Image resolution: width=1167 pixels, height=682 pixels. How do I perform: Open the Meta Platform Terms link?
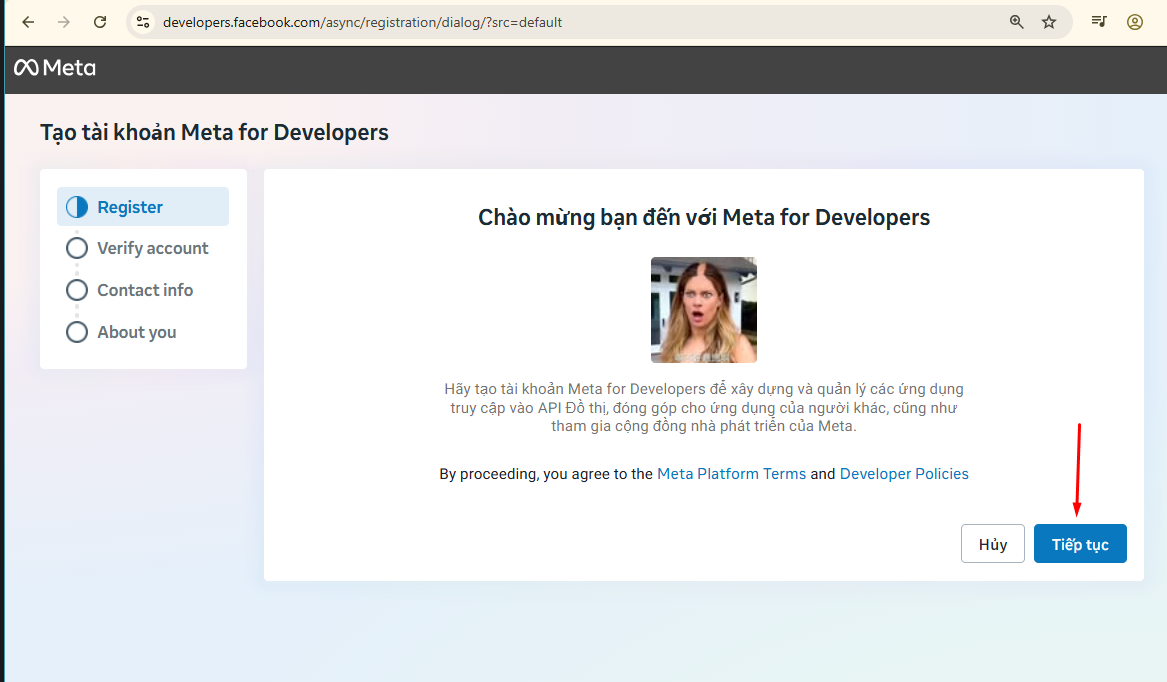point(732,474)
